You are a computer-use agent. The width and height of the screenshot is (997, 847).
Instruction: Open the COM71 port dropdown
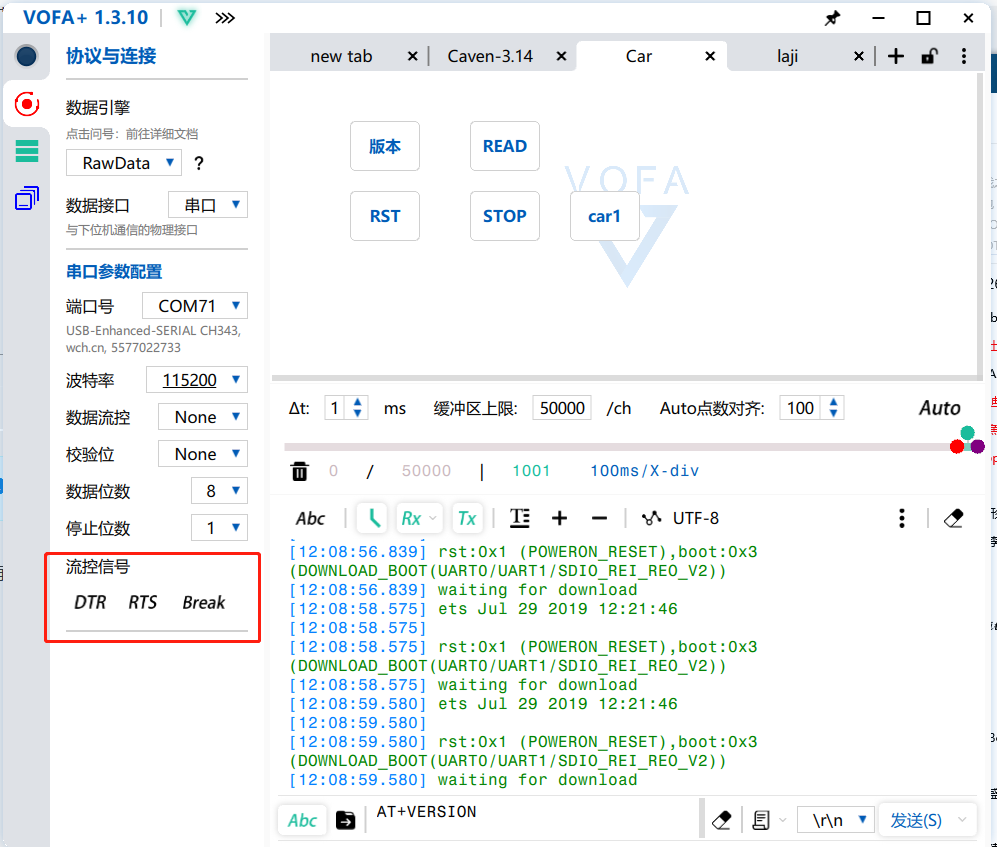(x=195, y=306)
